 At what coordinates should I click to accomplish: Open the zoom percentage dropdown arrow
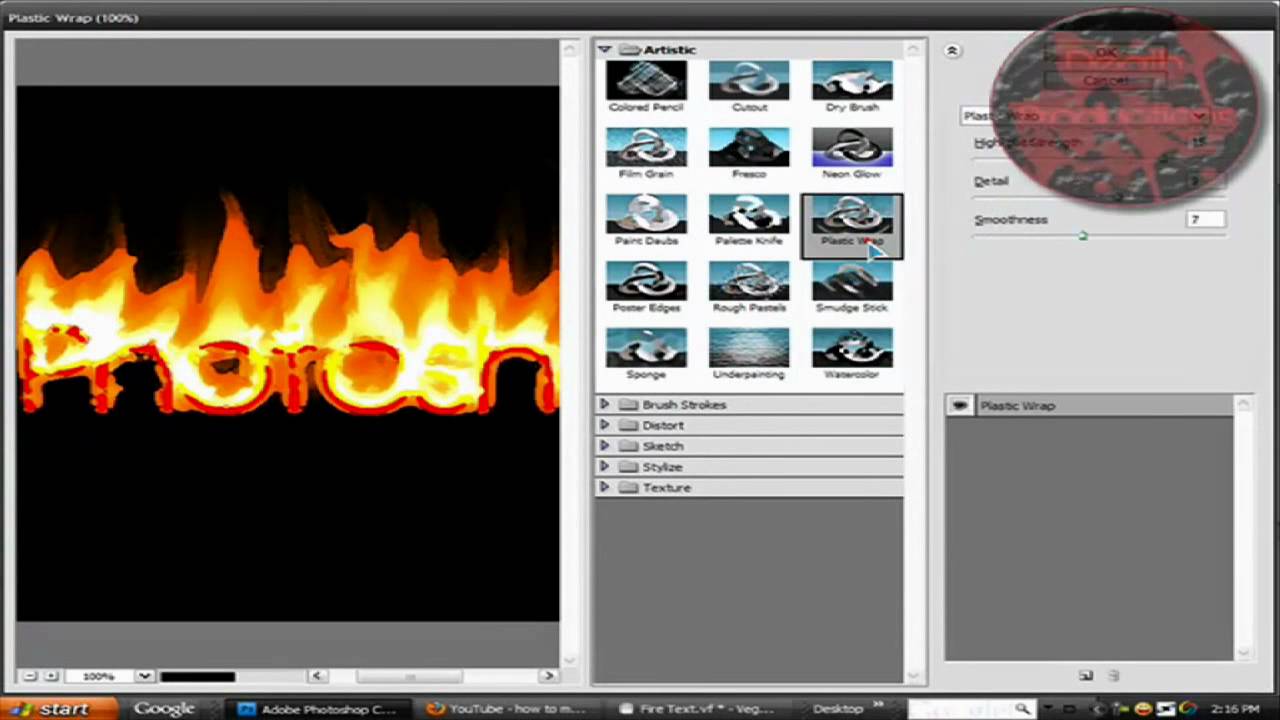coord(144,676)
